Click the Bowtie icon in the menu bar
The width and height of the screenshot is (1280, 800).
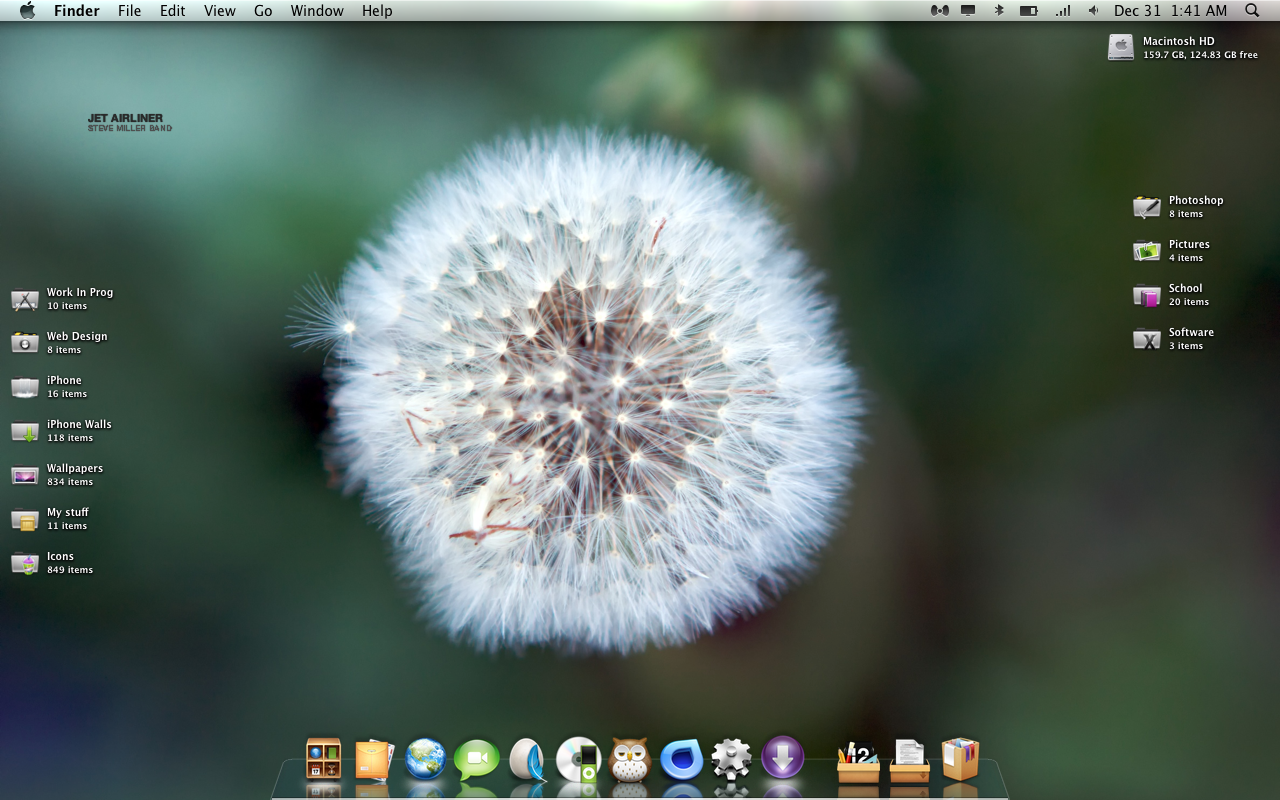(x=939, y=11)
